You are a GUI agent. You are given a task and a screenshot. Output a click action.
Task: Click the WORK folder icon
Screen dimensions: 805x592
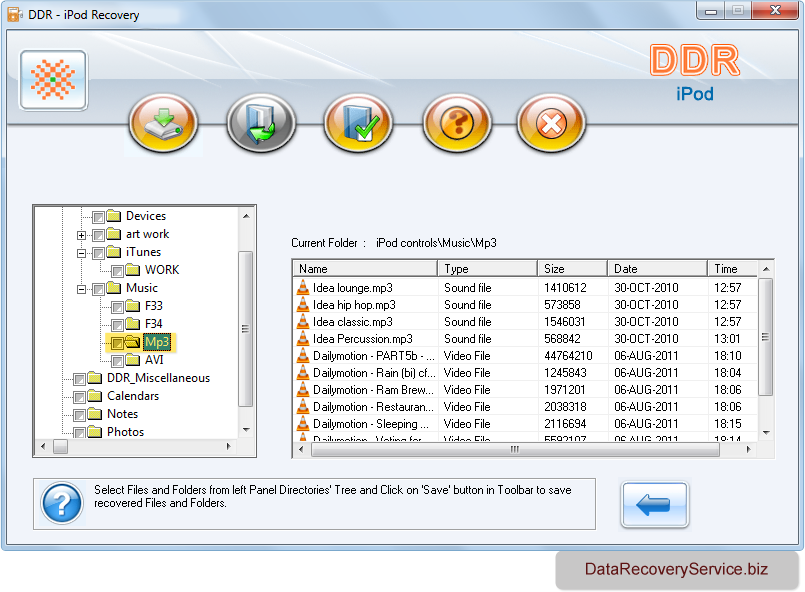[132, 270]
